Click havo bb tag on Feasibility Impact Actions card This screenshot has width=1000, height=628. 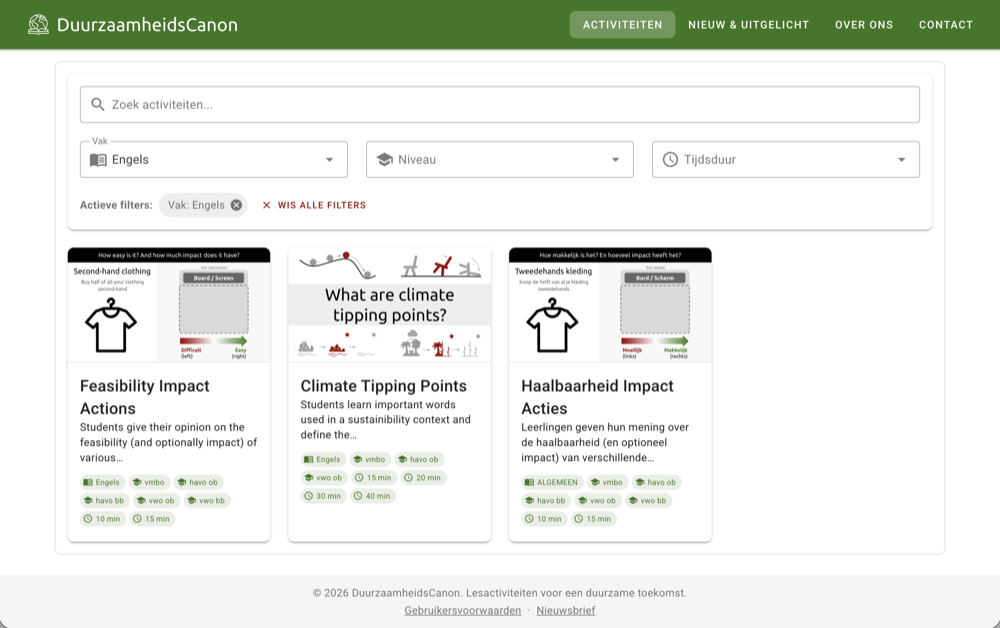tap(103, 500)
